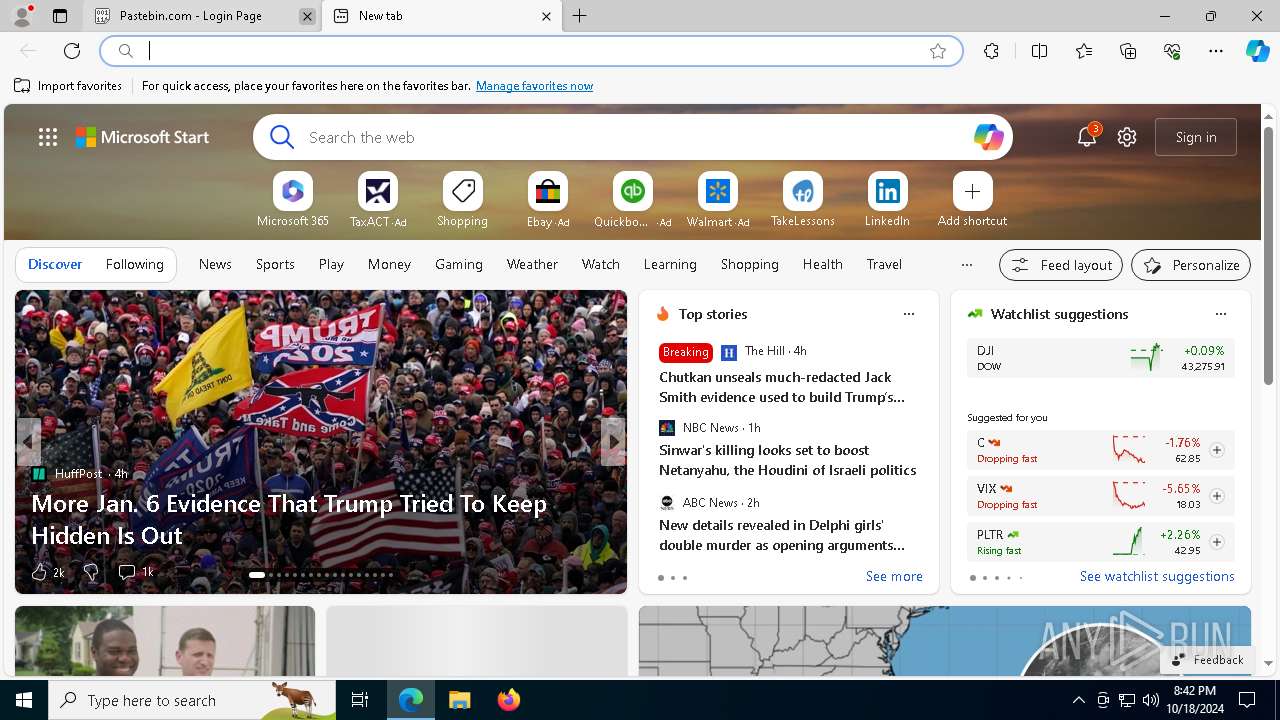Open Personalize feed button

[1191, 265]
